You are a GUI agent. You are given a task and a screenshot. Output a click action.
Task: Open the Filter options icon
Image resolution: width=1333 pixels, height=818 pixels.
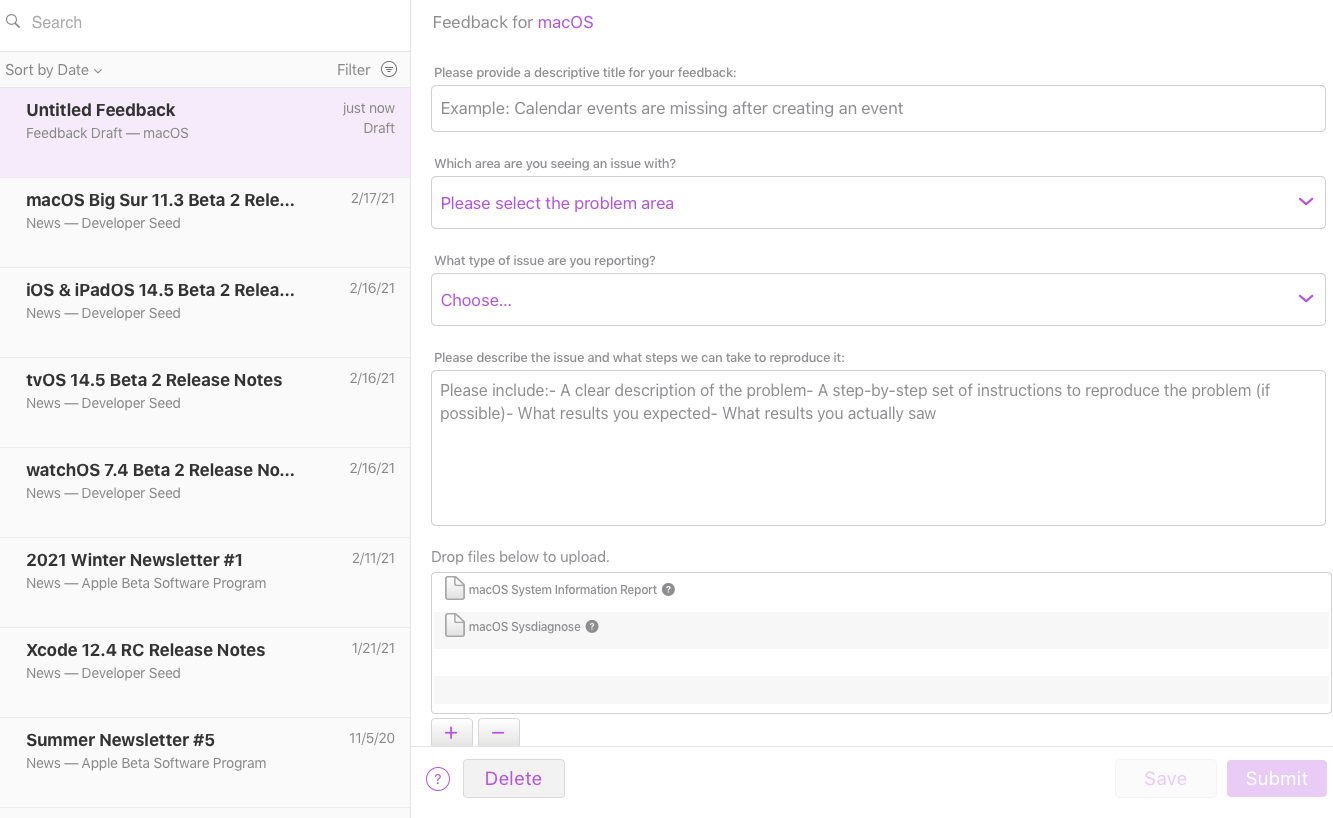[389, 69]
